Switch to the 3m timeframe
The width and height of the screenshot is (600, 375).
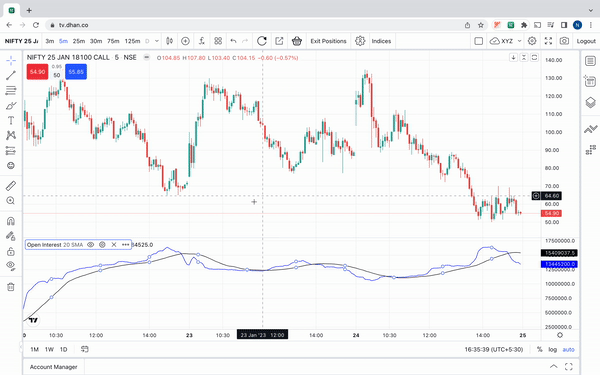click(x=50, y=41)
